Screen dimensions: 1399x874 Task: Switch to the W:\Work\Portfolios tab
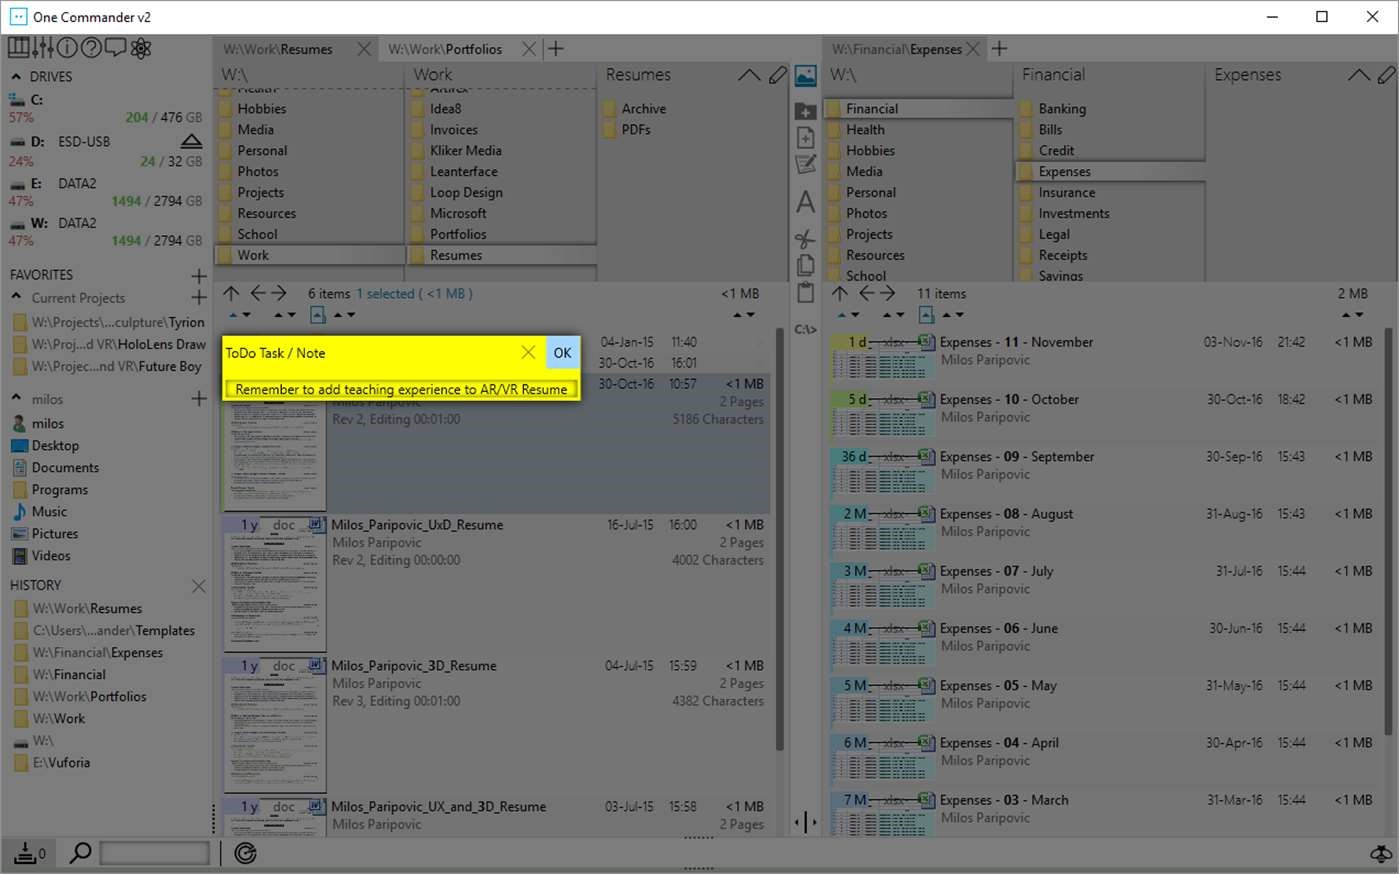446,49
